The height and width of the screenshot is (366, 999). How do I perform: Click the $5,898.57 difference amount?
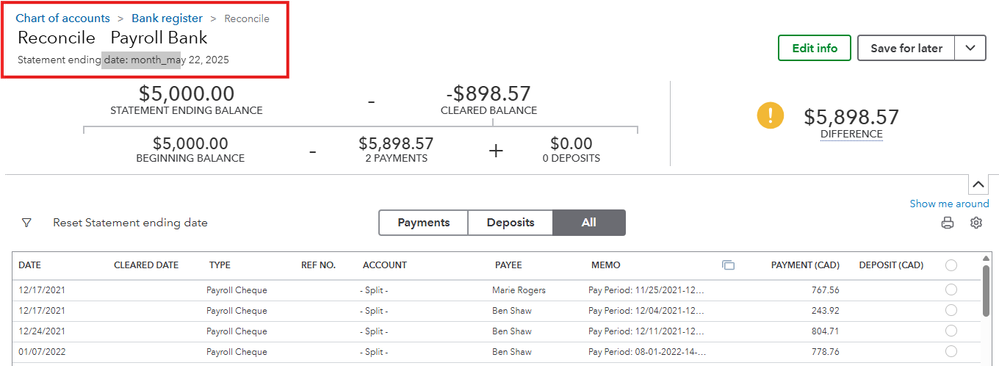(x=851, y=117)
